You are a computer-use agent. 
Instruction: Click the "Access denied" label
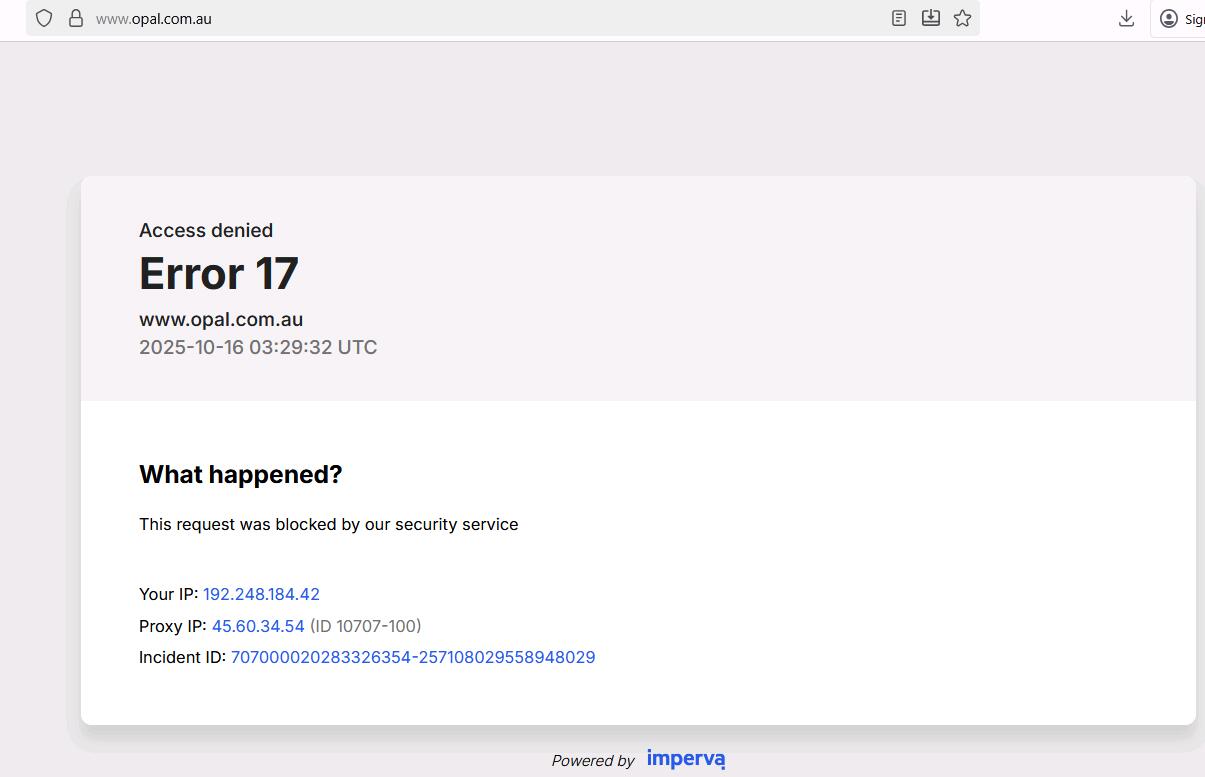pyautogui.click(x=206, y=230)
